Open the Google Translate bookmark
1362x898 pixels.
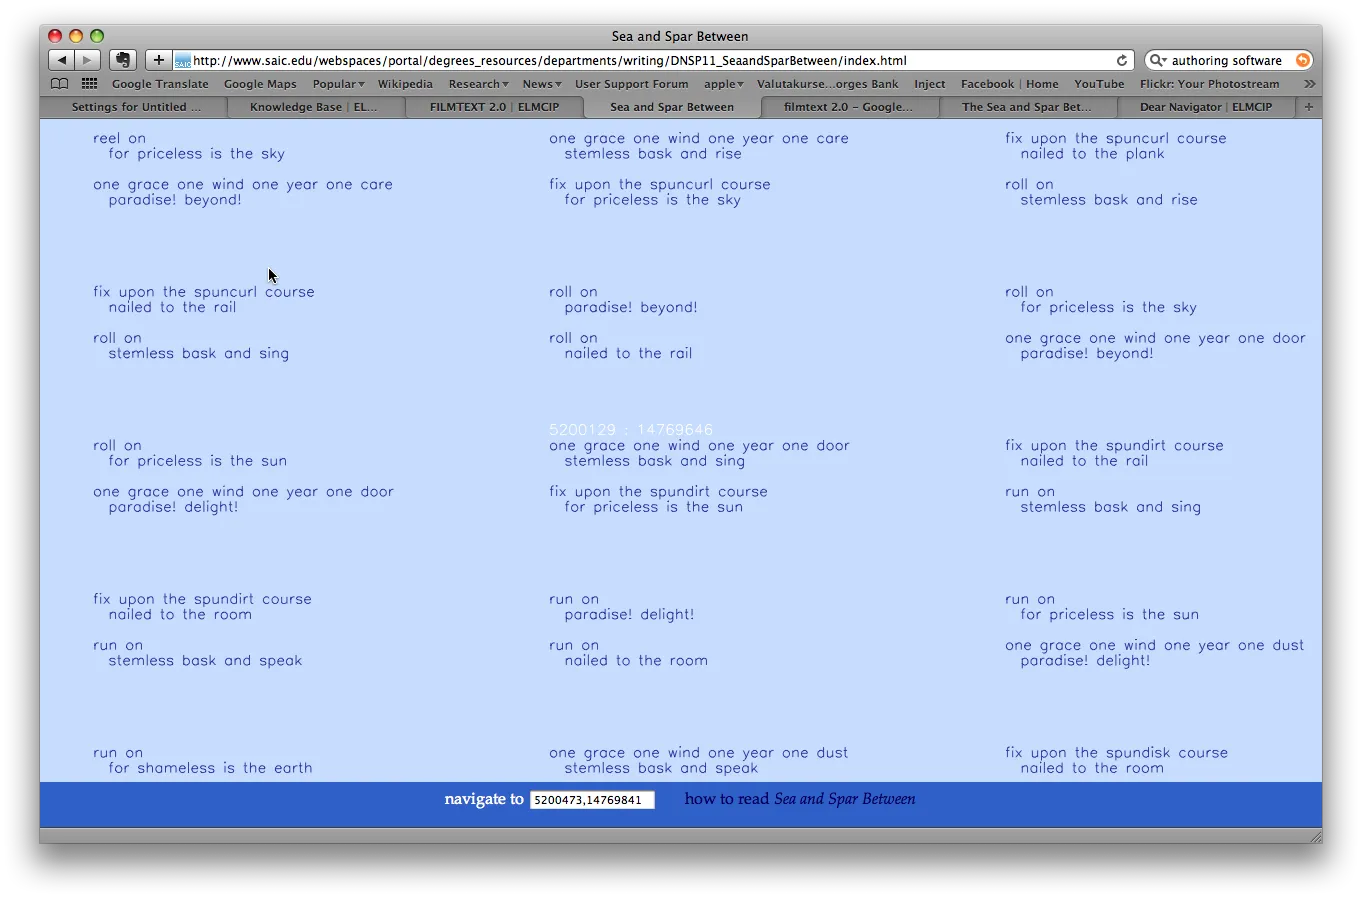[x=160, y=84]
